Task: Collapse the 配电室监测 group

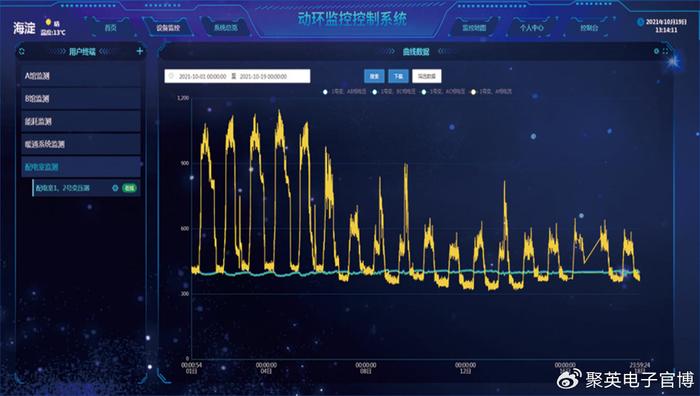Action: [x=81, y=167]
